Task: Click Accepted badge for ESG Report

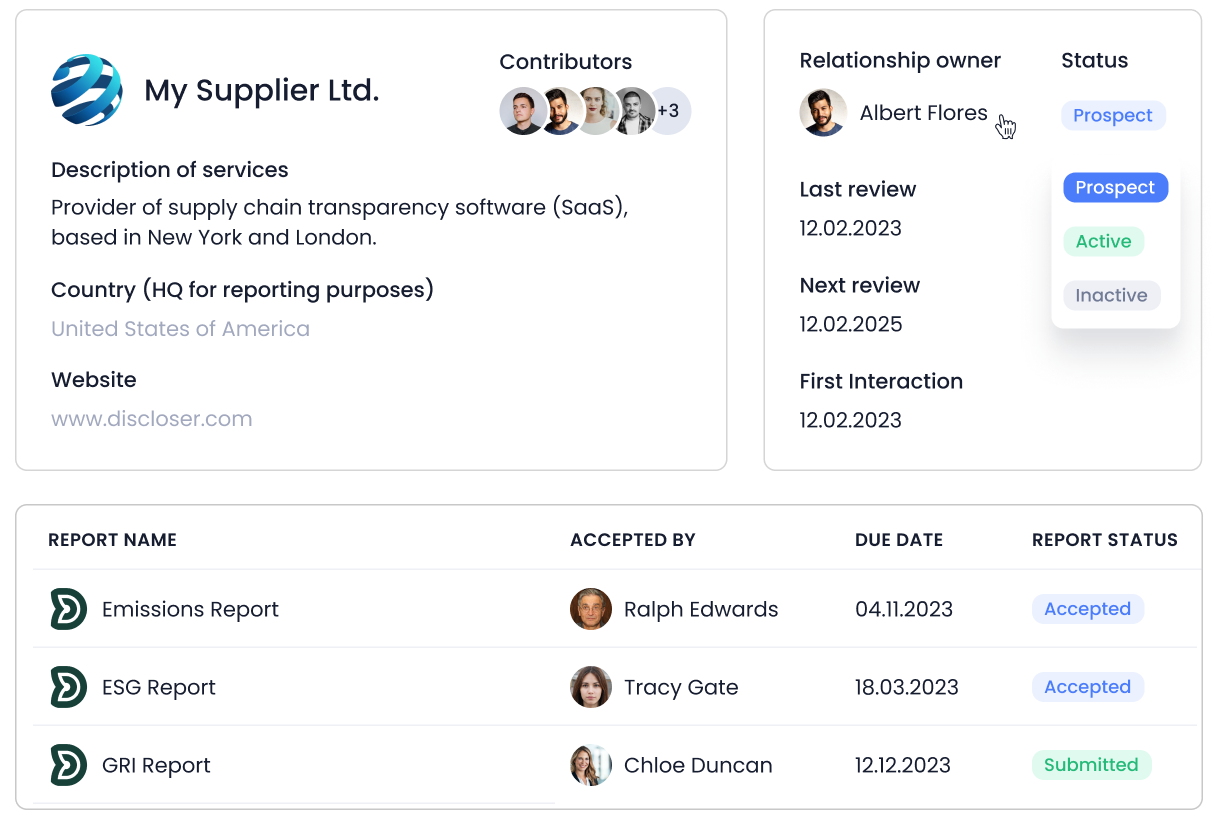Action: 1088,687
